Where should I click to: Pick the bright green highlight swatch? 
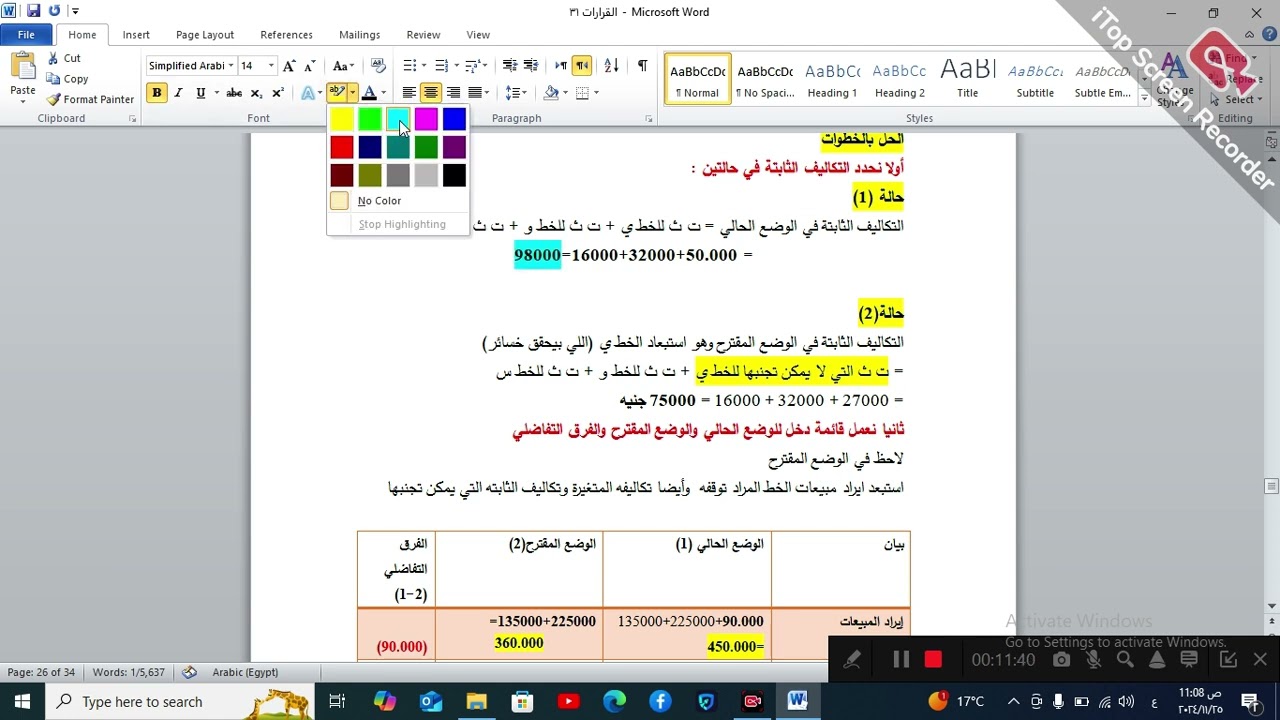tap(370, 120)
